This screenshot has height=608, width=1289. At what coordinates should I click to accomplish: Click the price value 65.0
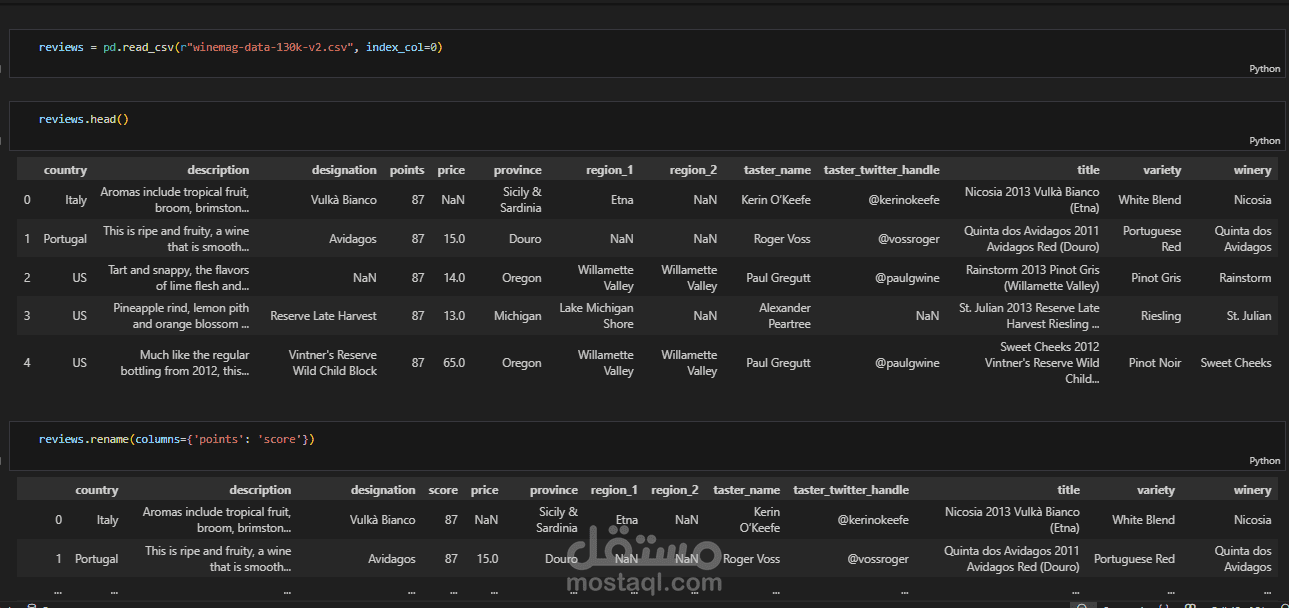pyautogui.click(x=453, y=363)
